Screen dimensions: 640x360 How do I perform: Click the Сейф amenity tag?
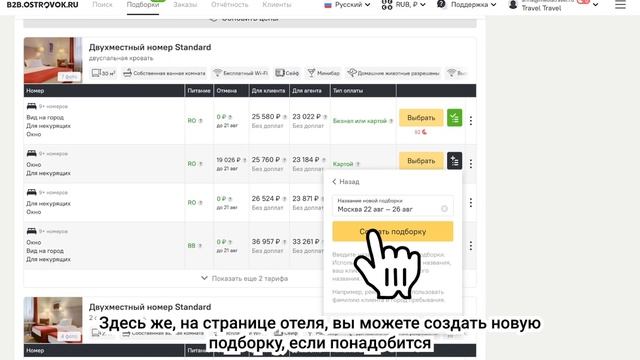pyautogui.click(x=287, y=73)
